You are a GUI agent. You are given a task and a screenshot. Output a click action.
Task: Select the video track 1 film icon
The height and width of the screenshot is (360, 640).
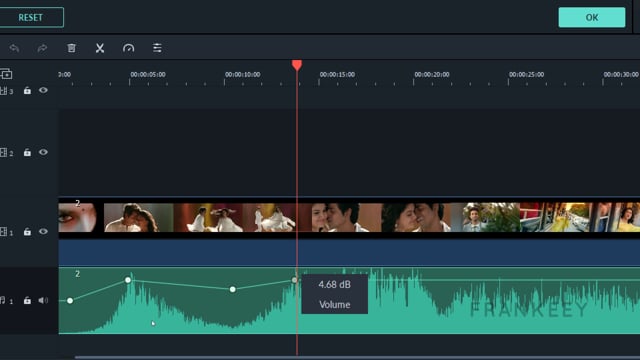click(x=4, y=232)
